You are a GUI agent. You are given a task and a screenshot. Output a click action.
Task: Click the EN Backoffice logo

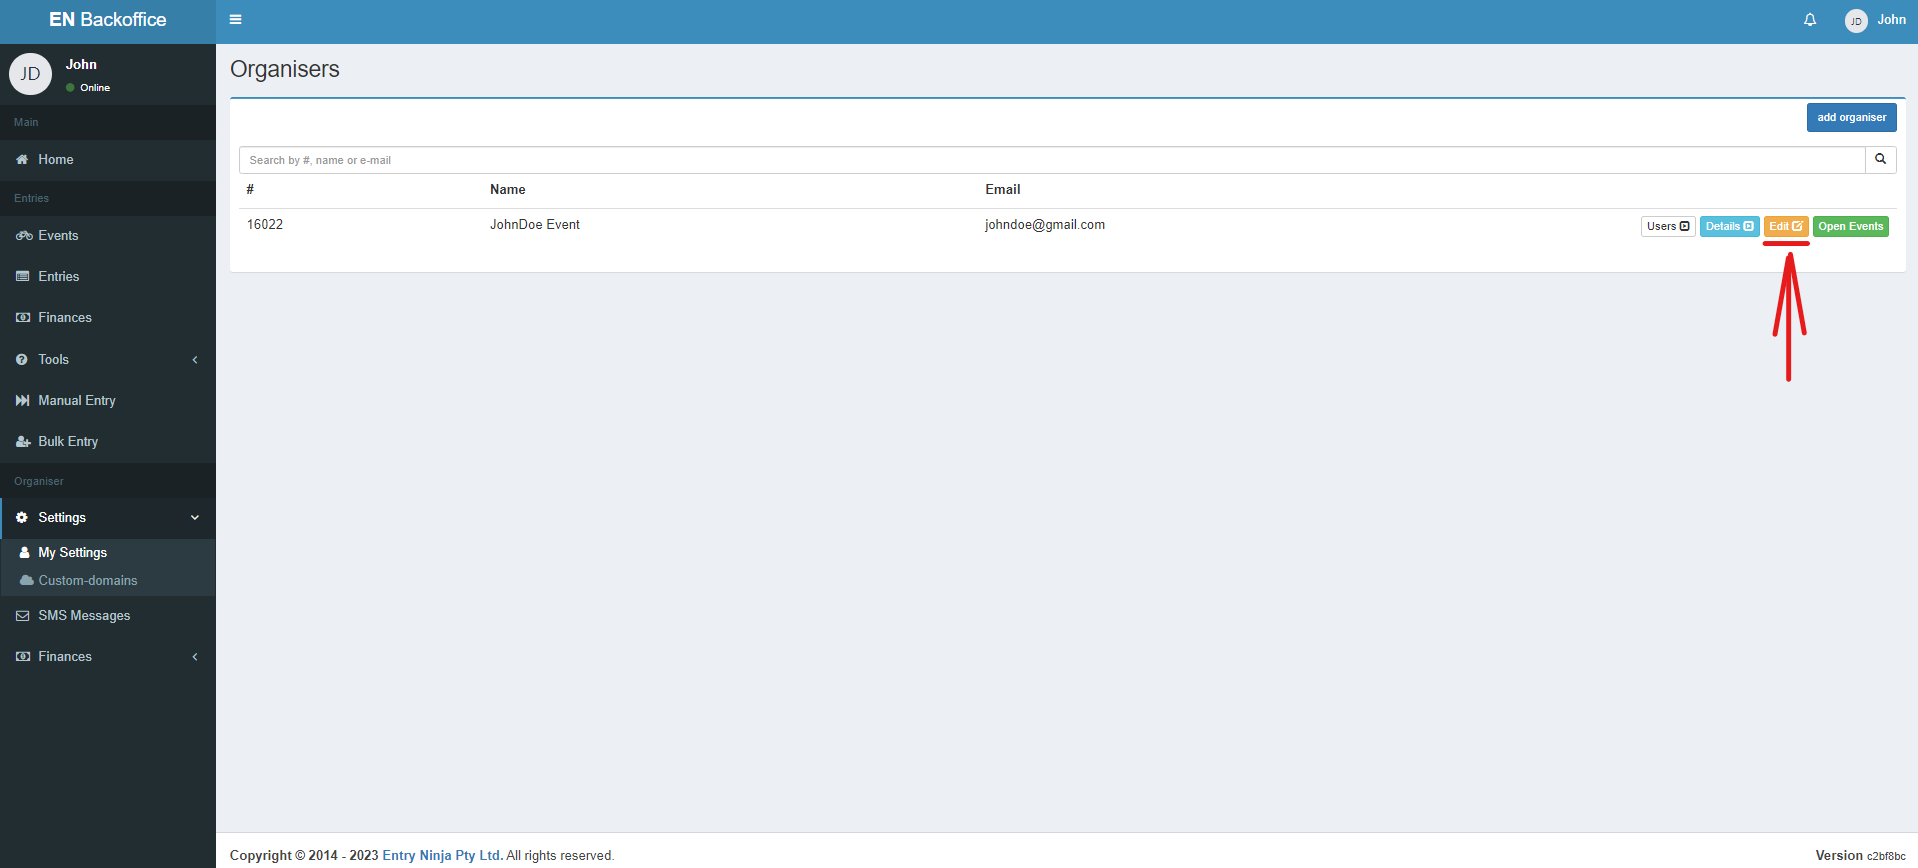(x=108, y=20)
